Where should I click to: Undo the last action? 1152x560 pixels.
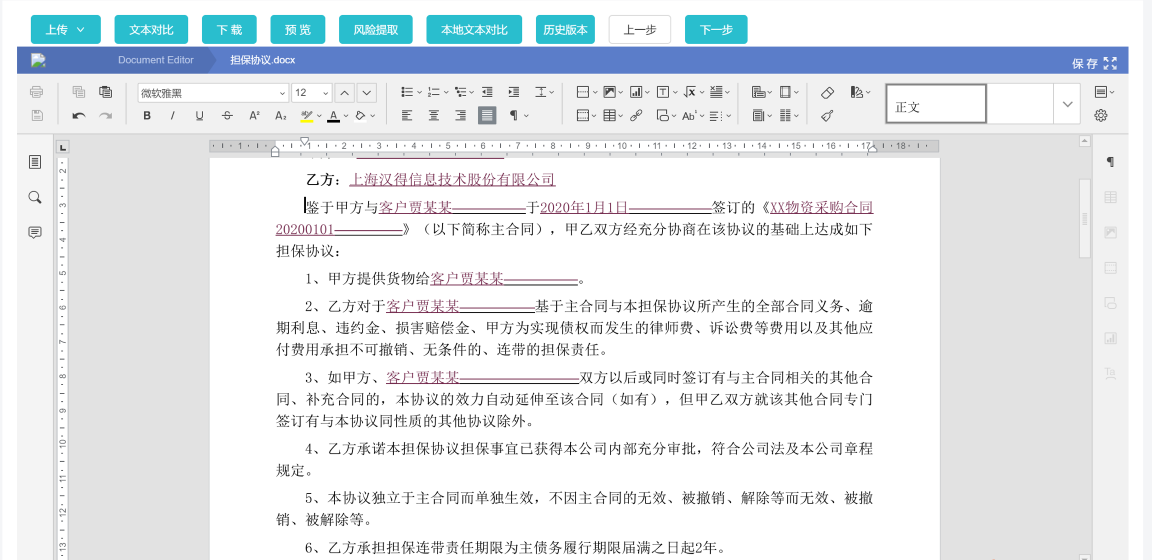point(78,116)
